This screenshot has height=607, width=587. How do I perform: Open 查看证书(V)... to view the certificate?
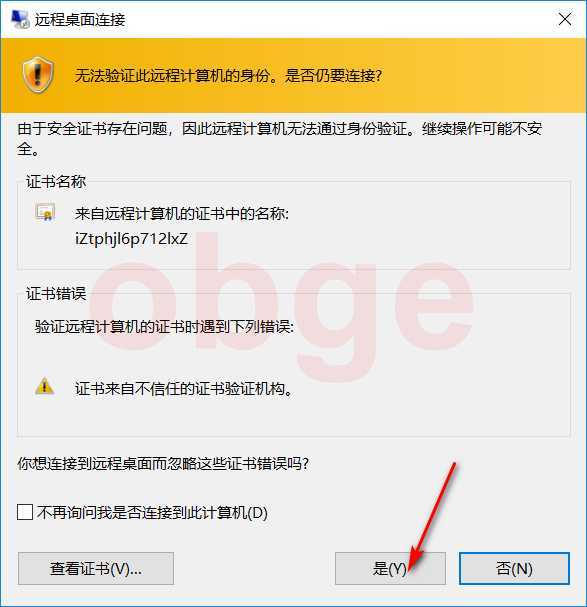pos(96,569)
